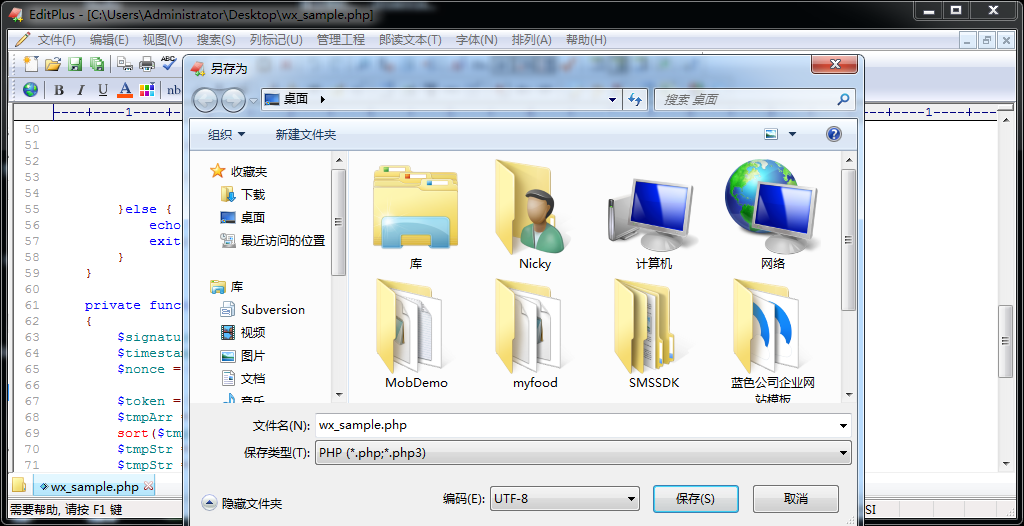Click the 新建文件夹 button
Viewport: 1024px width, 526px height.
click(x=306, y=135)
